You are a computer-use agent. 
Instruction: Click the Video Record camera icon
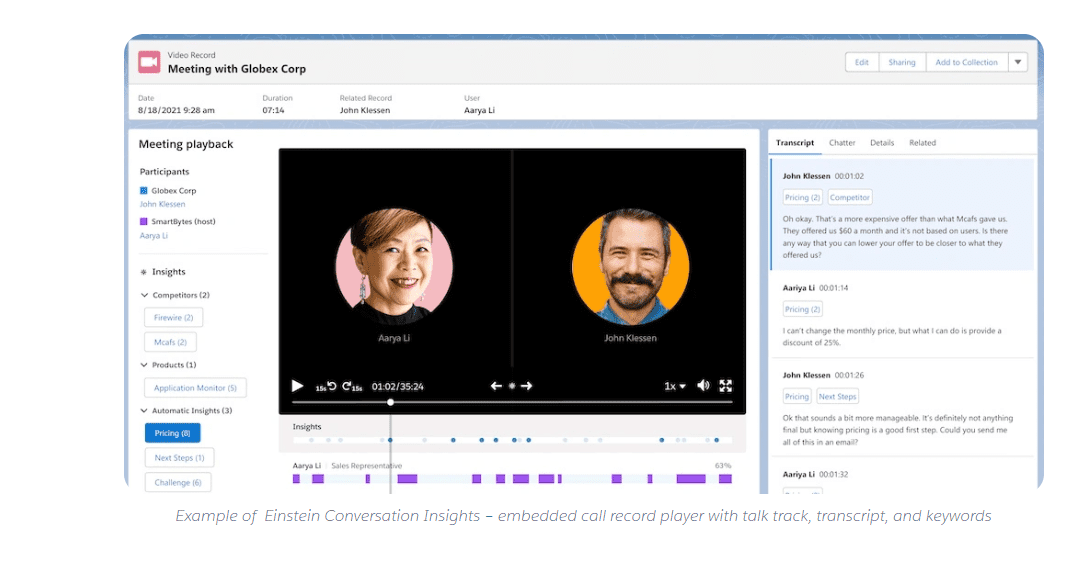point(149,62)
